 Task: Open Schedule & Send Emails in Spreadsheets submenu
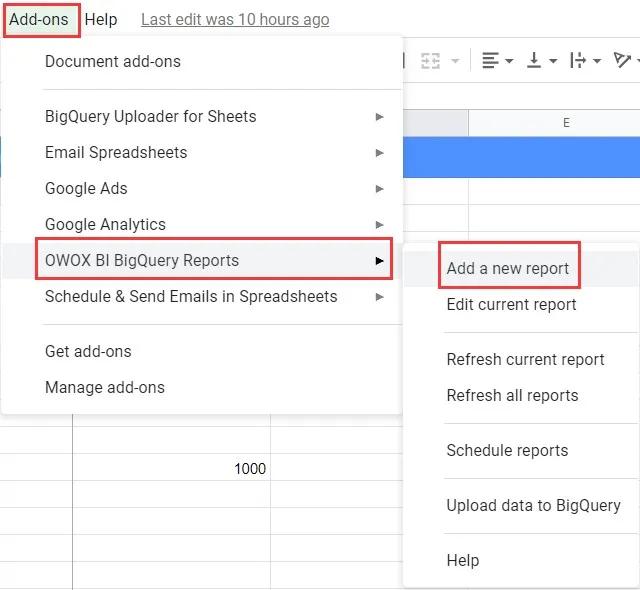point(202,296)
